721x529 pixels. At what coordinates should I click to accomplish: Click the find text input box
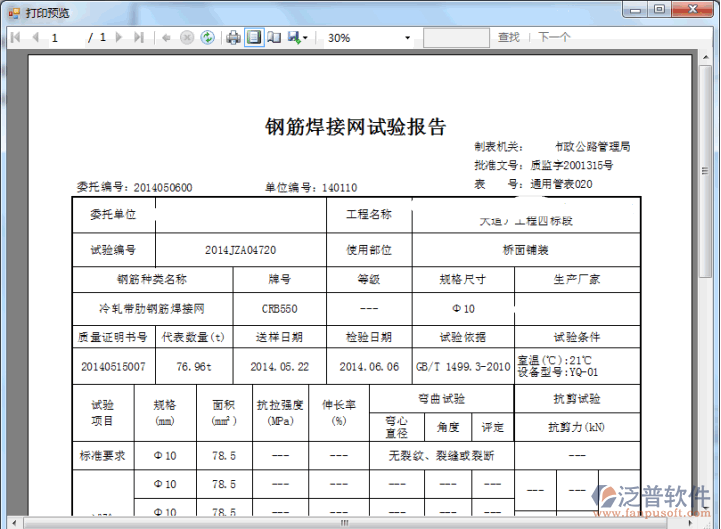coord(455,37)
